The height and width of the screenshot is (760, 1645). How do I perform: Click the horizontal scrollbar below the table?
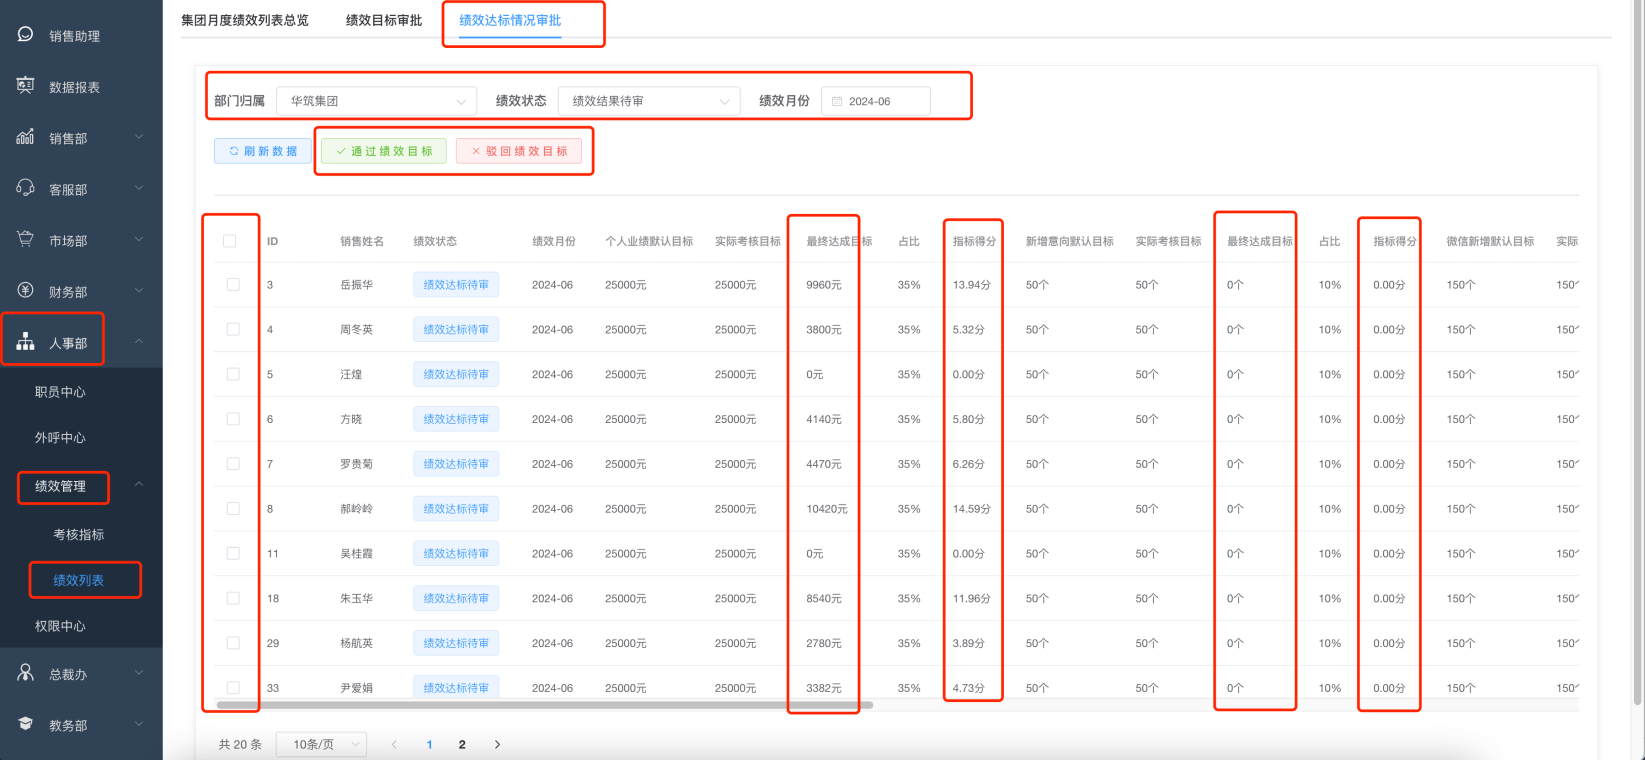click(x=545, y=705)
